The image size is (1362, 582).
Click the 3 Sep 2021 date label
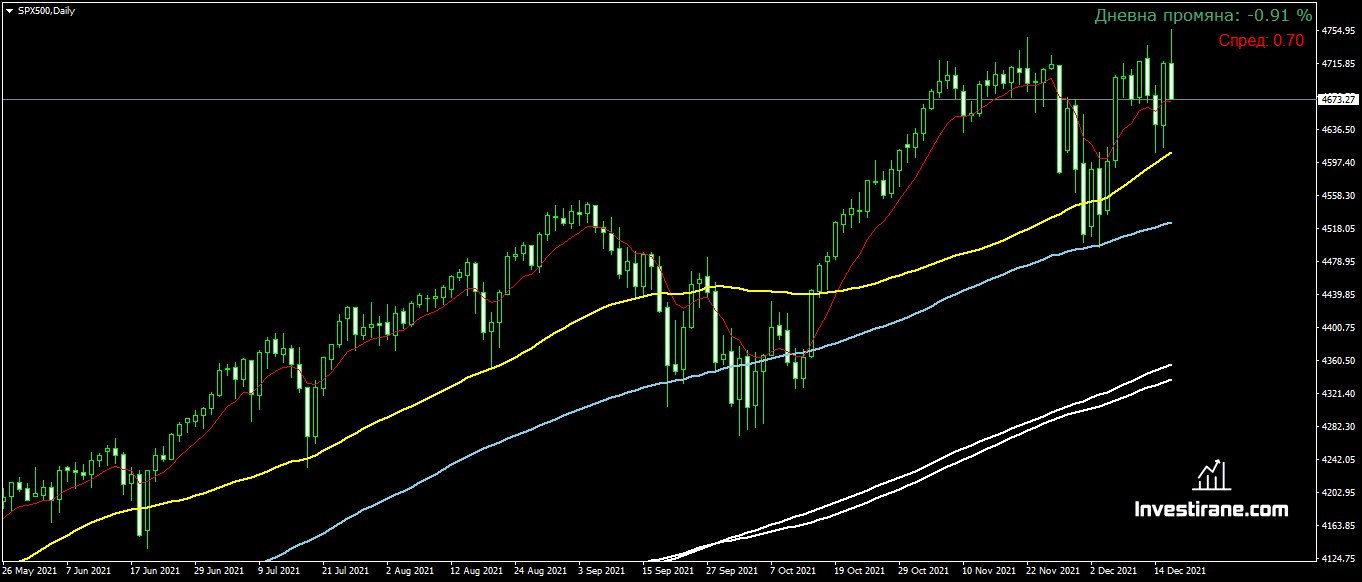600,571
